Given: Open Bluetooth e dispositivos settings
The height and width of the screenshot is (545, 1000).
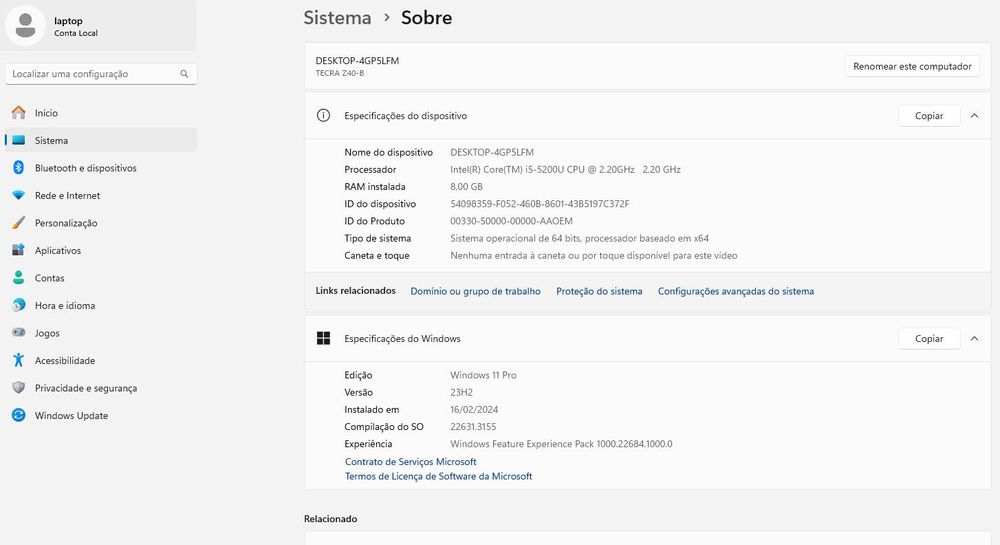Looking at the screenshot, I should click(101, 168).
